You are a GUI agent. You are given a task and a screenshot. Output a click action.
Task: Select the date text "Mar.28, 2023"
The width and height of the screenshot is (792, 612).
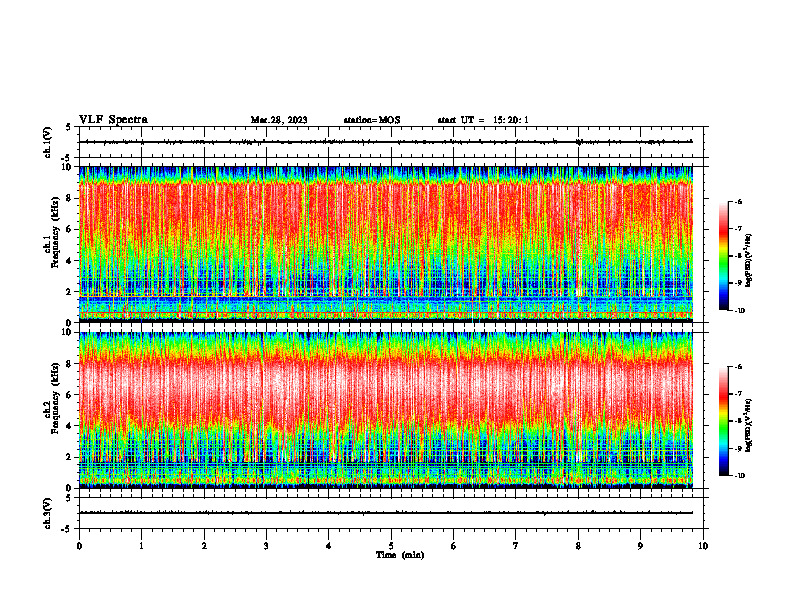pos(279,120)
